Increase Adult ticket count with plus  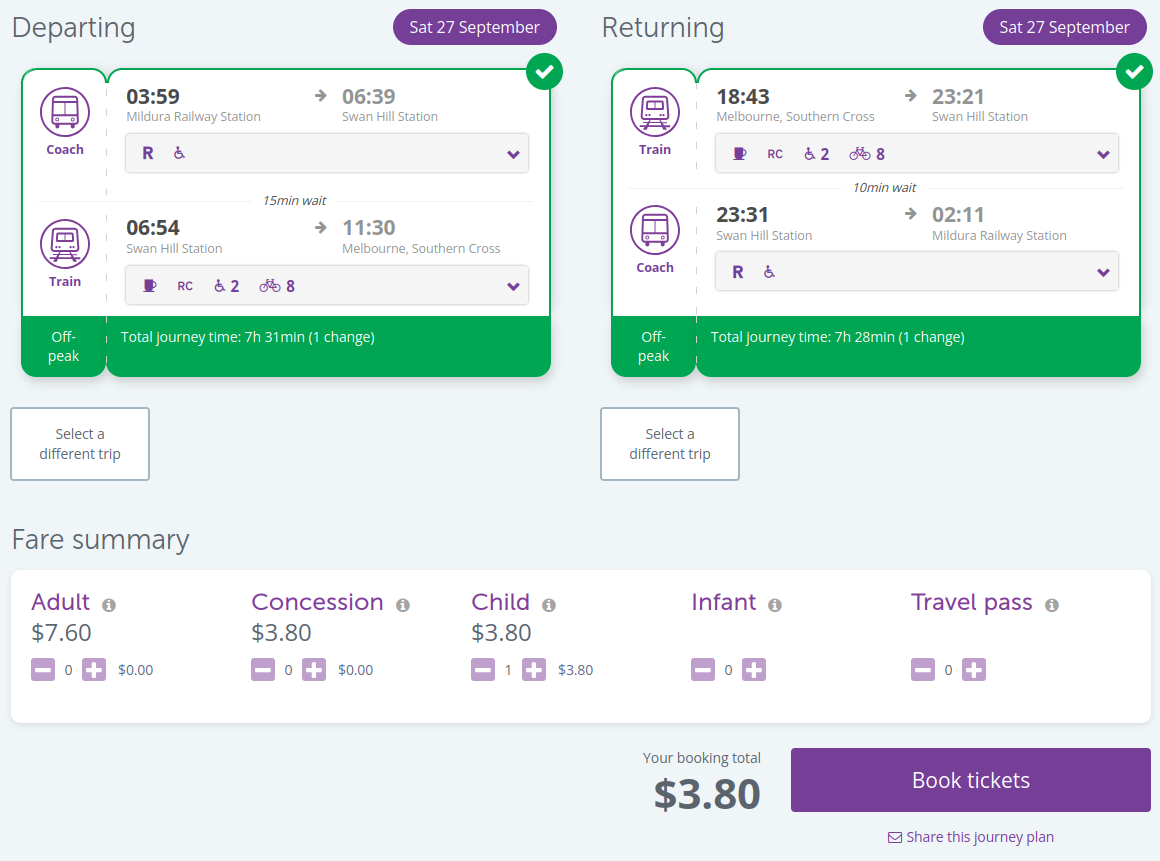coord(94,670)
